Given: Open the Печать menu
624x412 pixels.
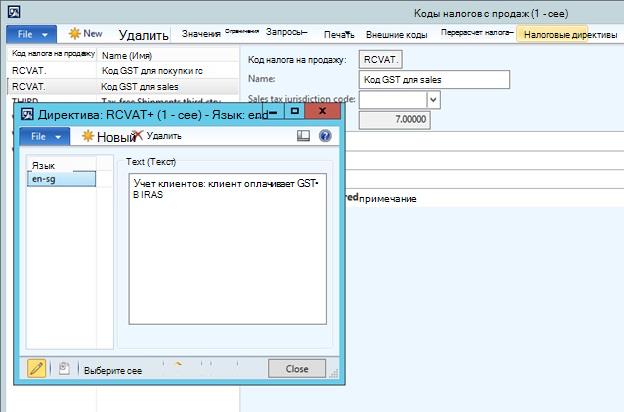Looking at the screenshot, I should tap(339, 35).
